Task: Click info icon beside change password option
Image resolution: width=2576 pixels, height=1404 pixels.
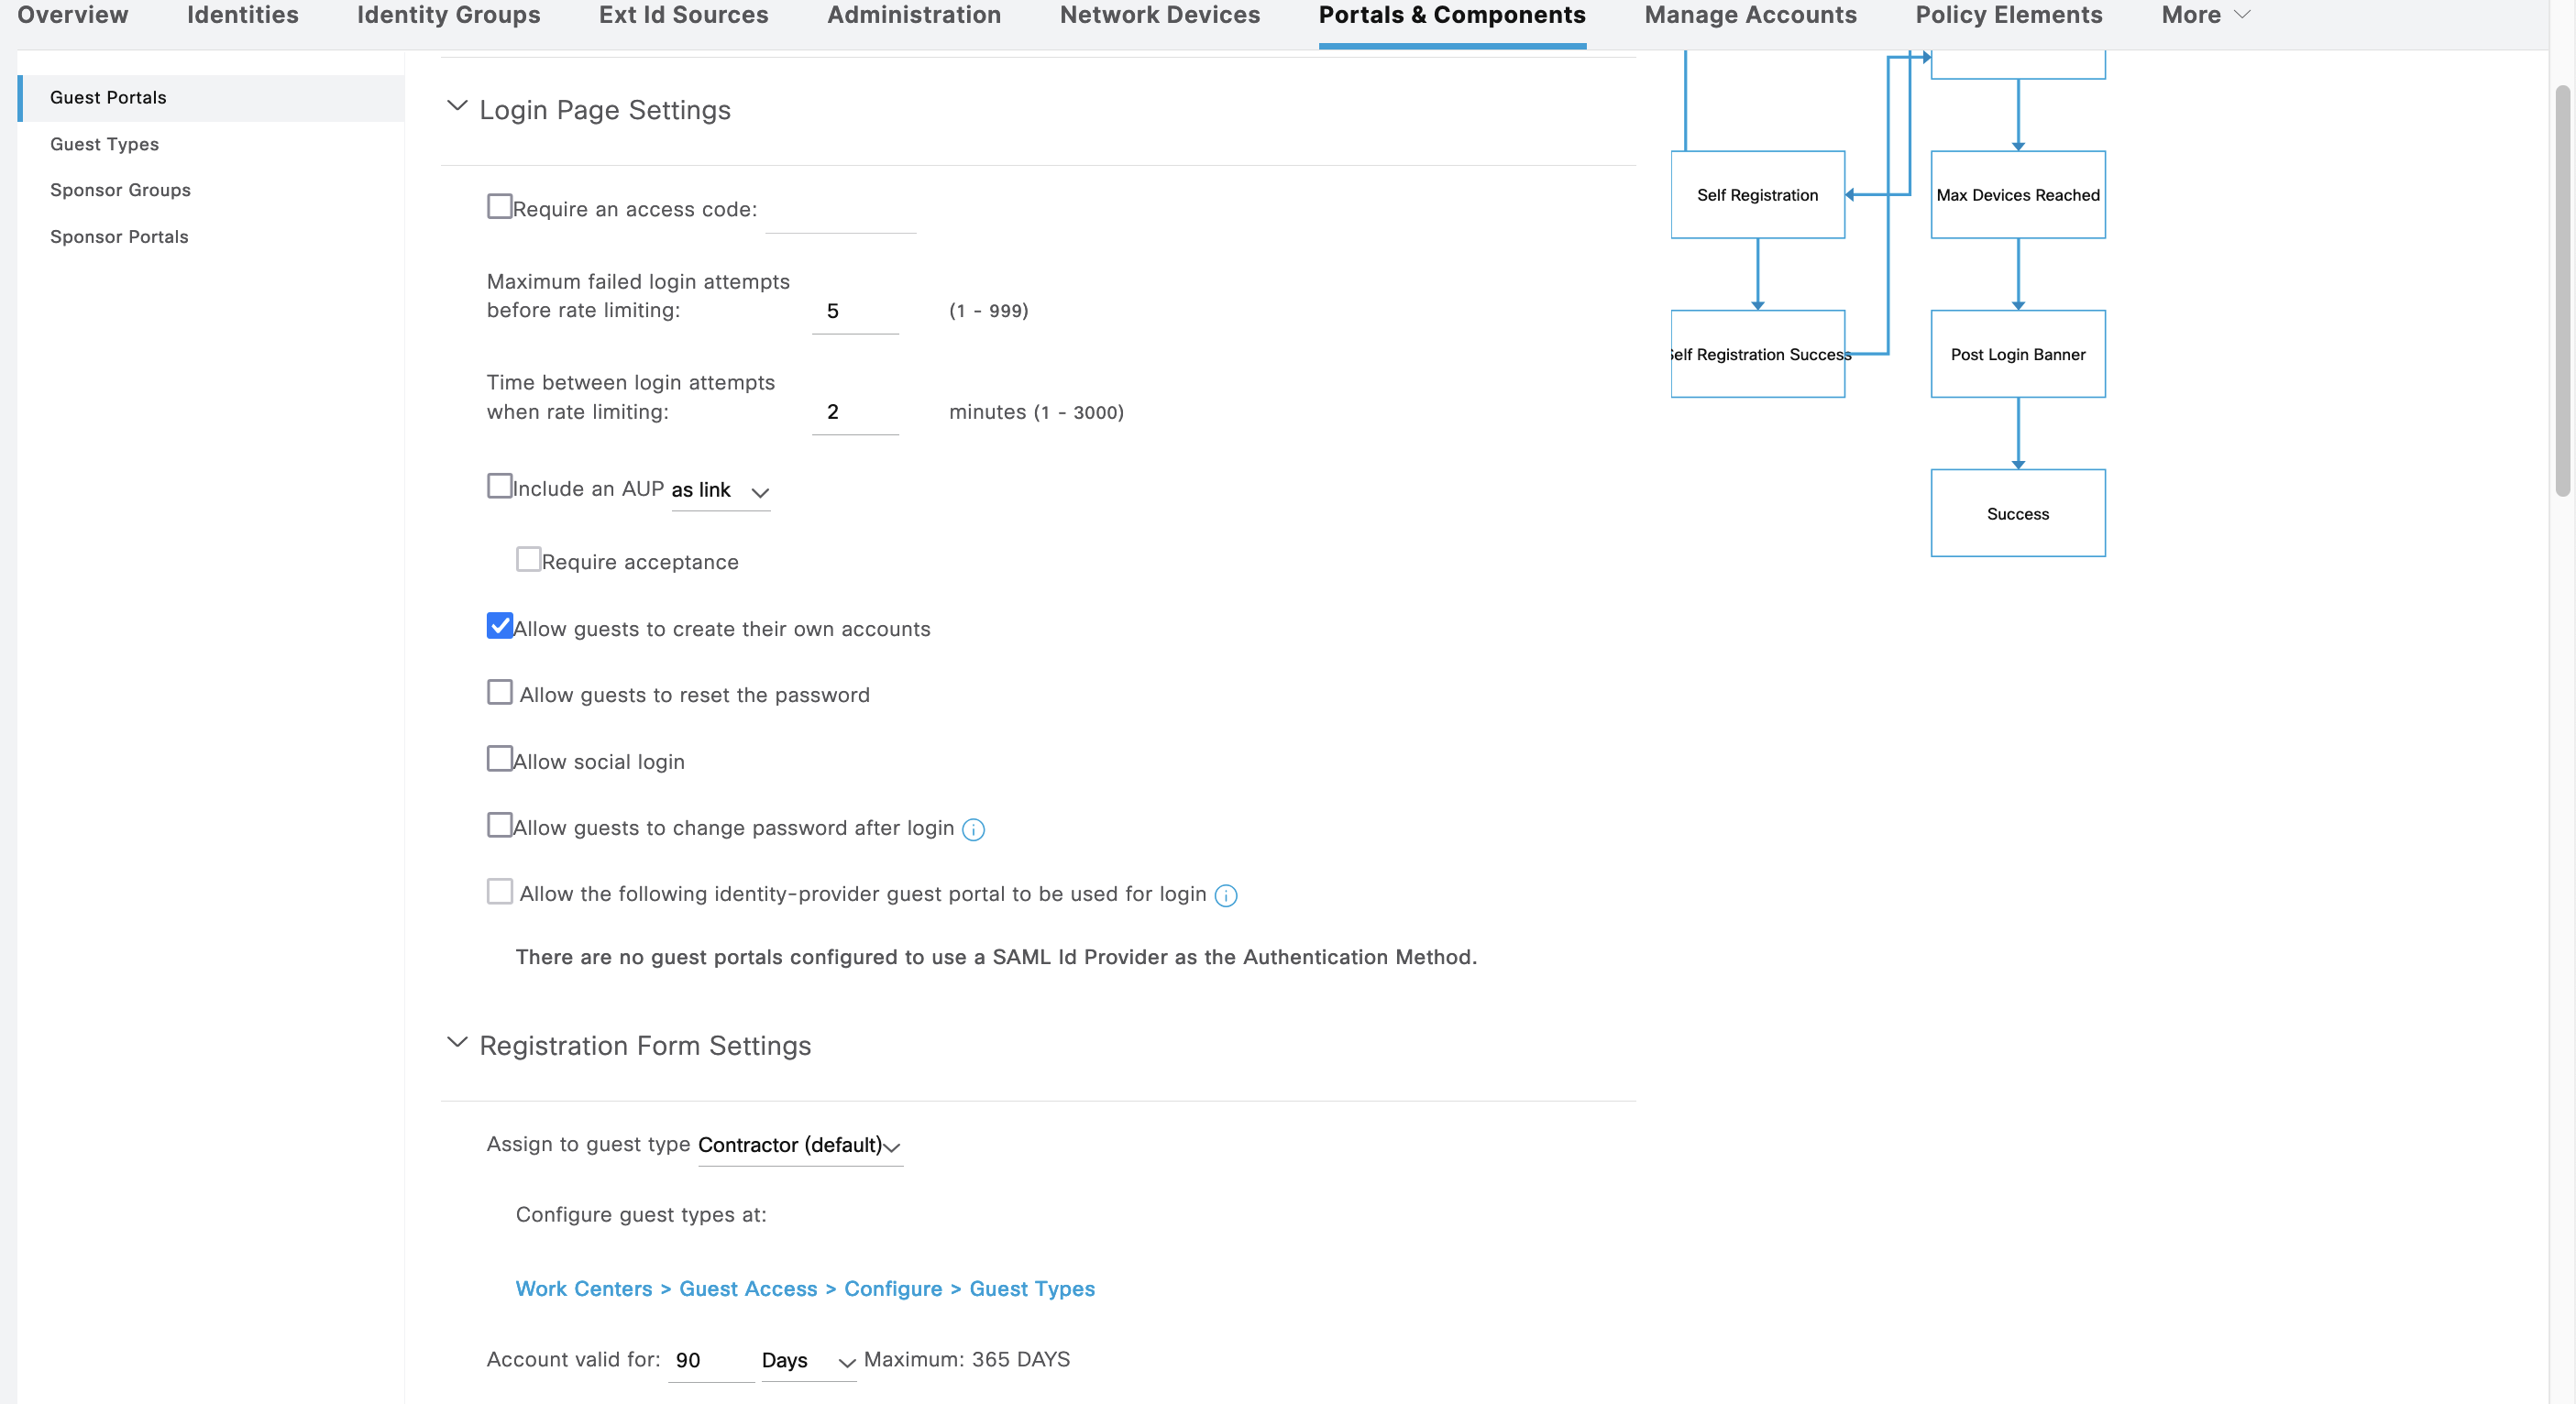Action: point(973,829)
